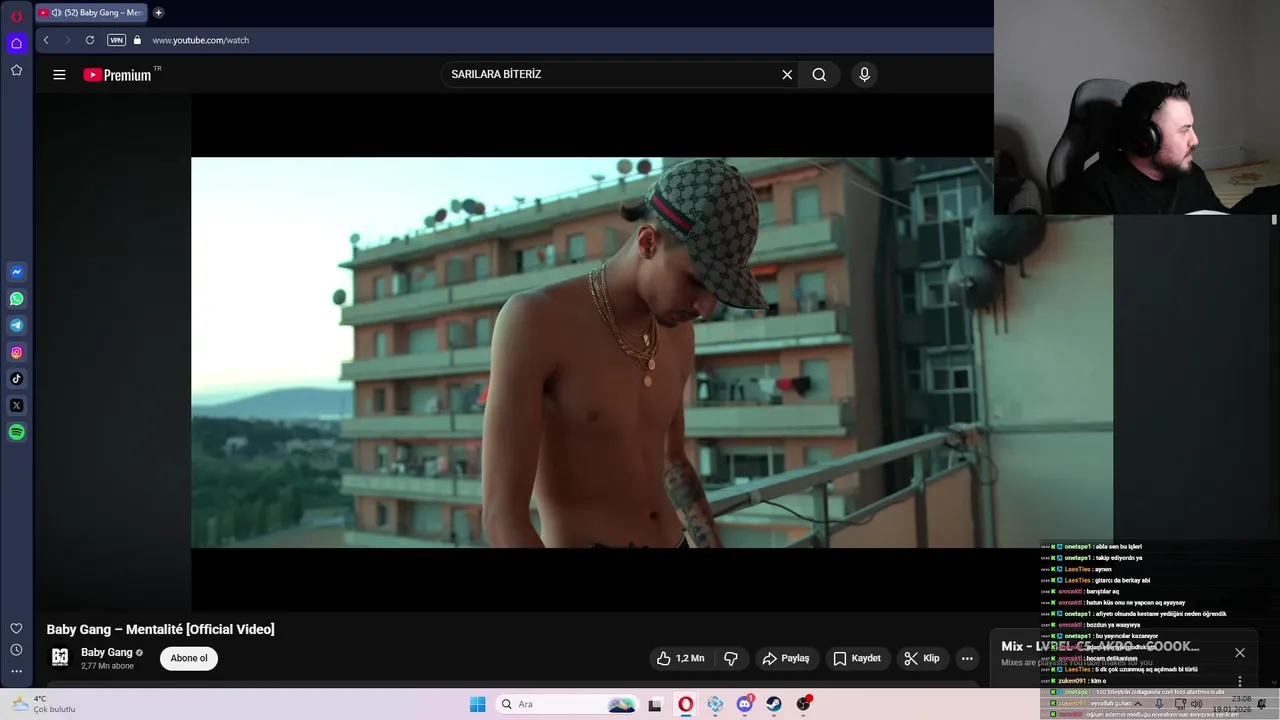This screenshot has height=720, width=1280.
Task: Open browsing history clock icon in sidebar
Action: coord(16,650)
